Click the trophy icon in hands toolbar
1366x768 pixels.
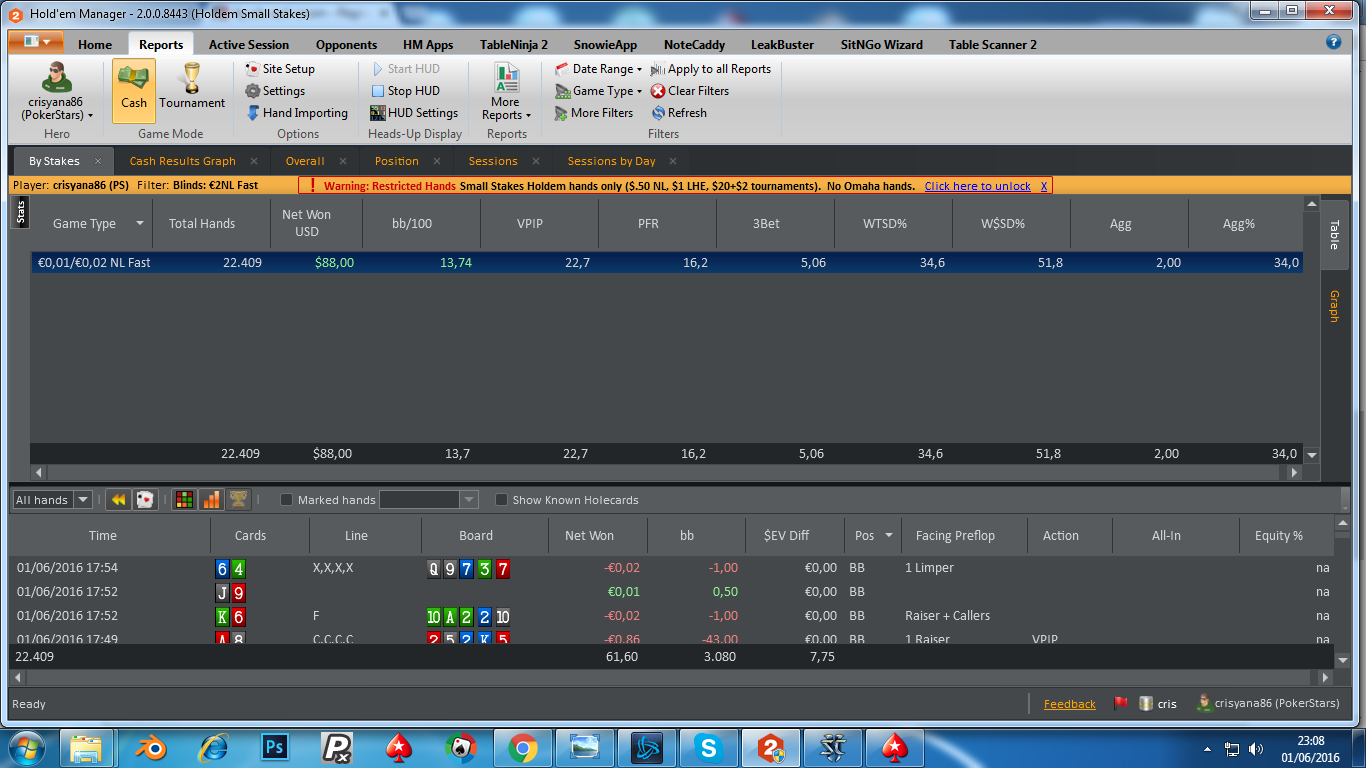[x=238, y=499]
